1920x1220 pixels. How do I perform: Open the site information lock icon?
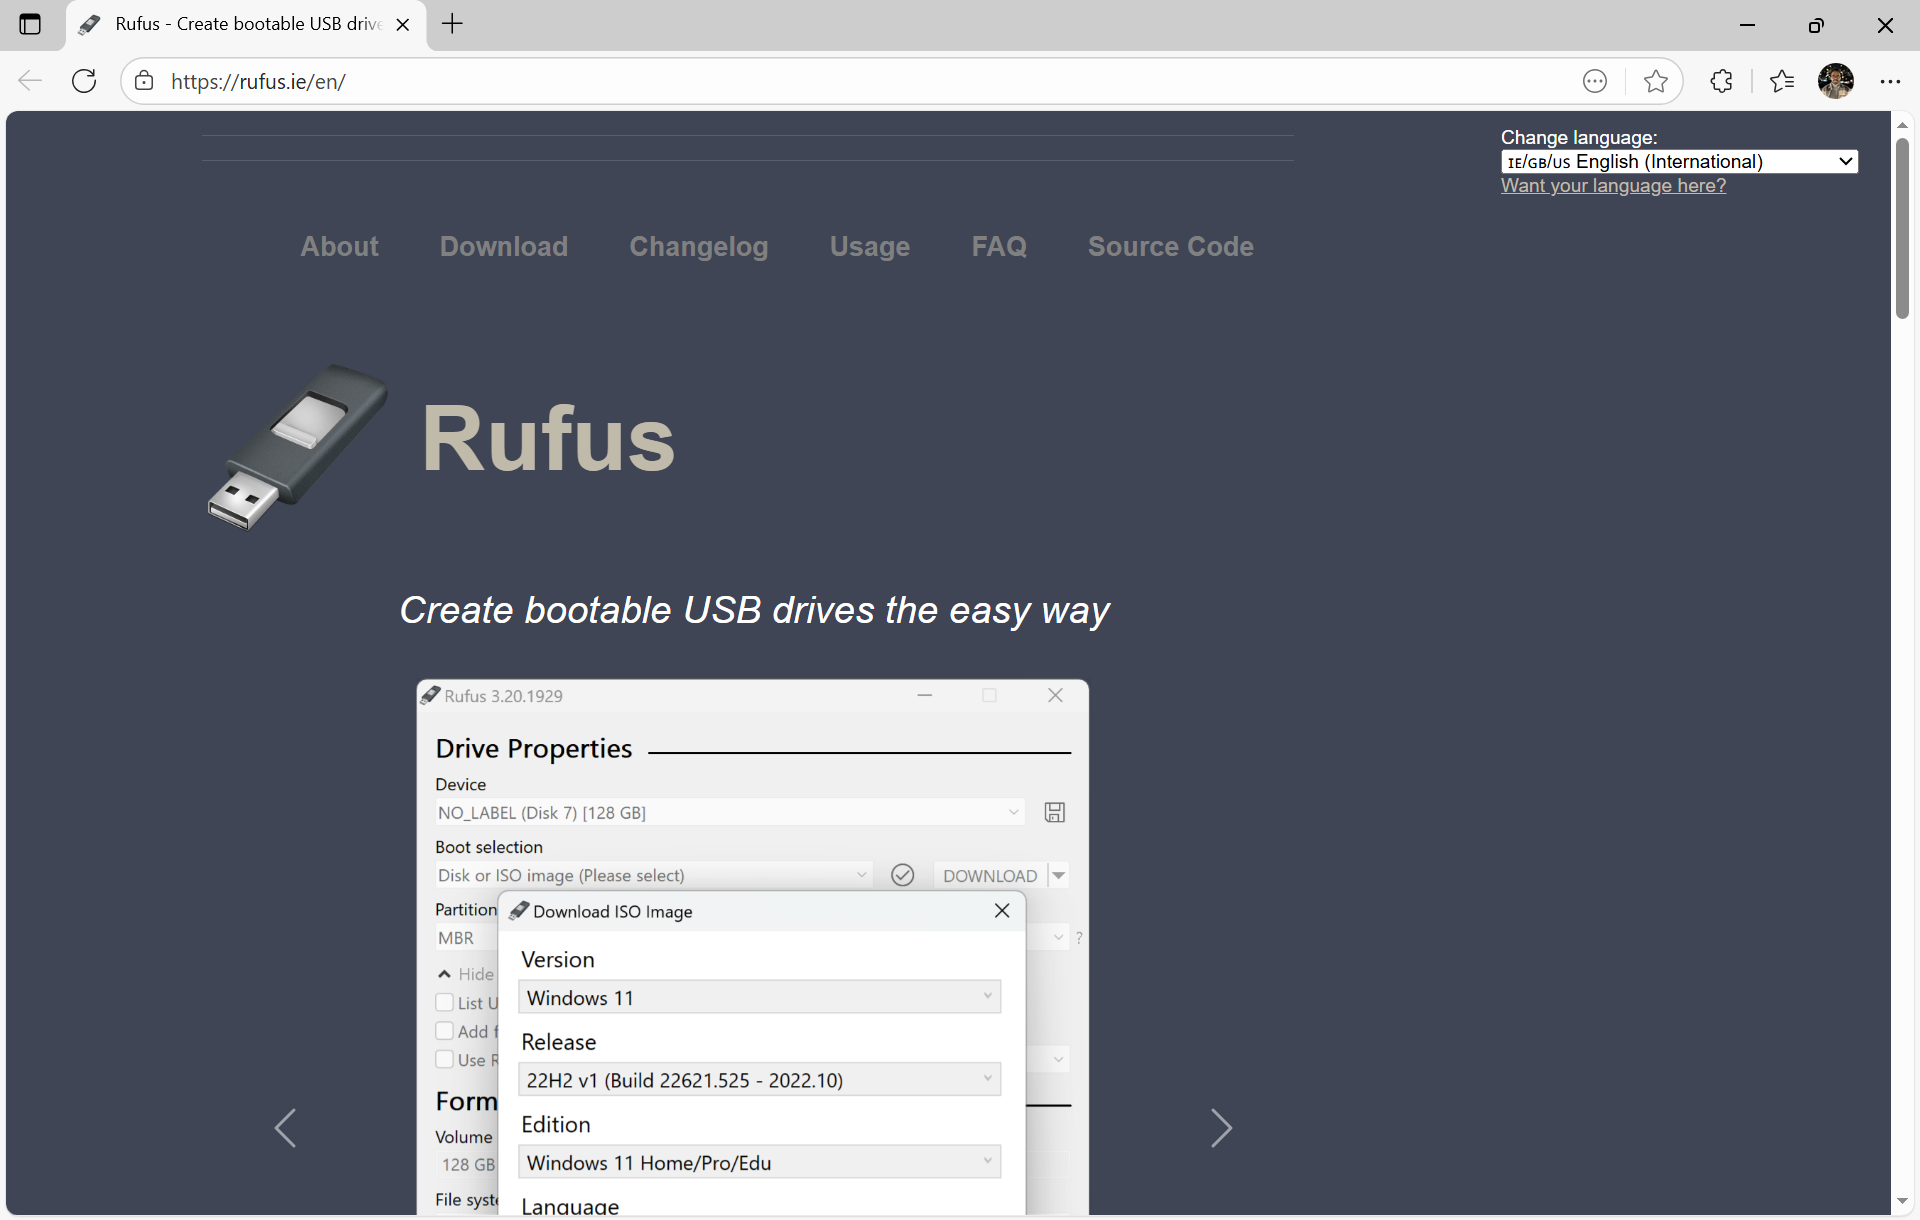point(143,81)
